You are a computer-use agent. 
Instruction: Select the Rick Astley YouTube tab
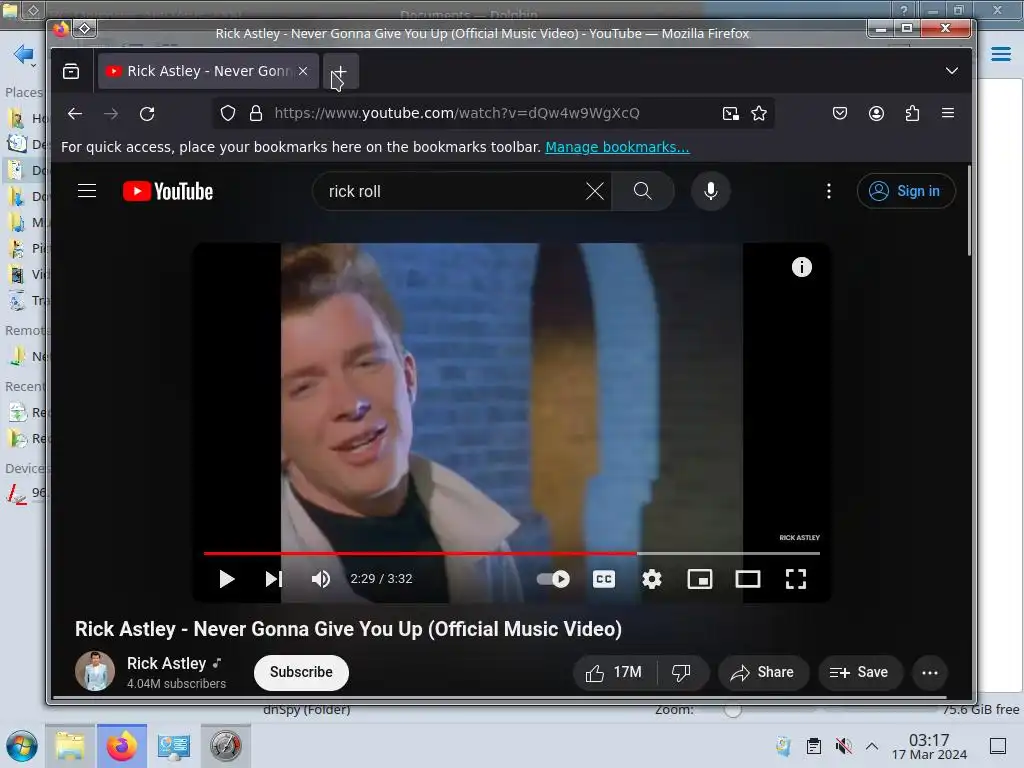208,71
